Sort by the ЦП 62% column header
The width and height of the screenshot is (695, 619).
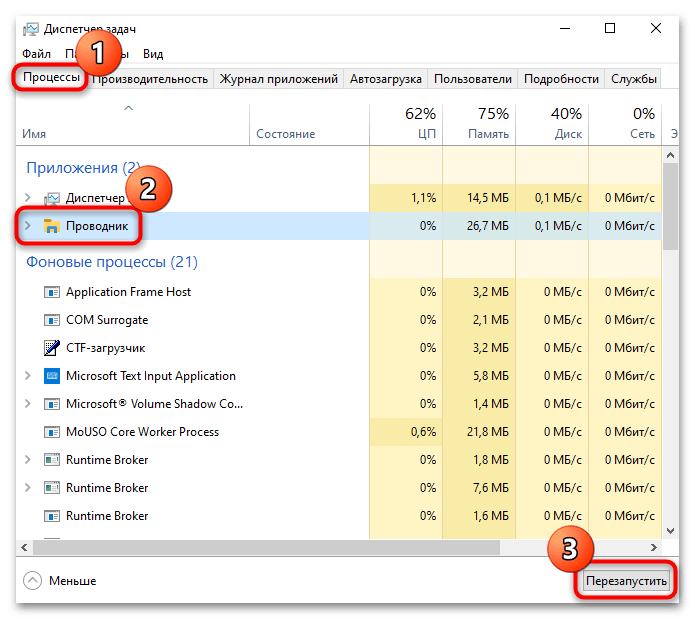pyautogui.click(x=406, y=124)
